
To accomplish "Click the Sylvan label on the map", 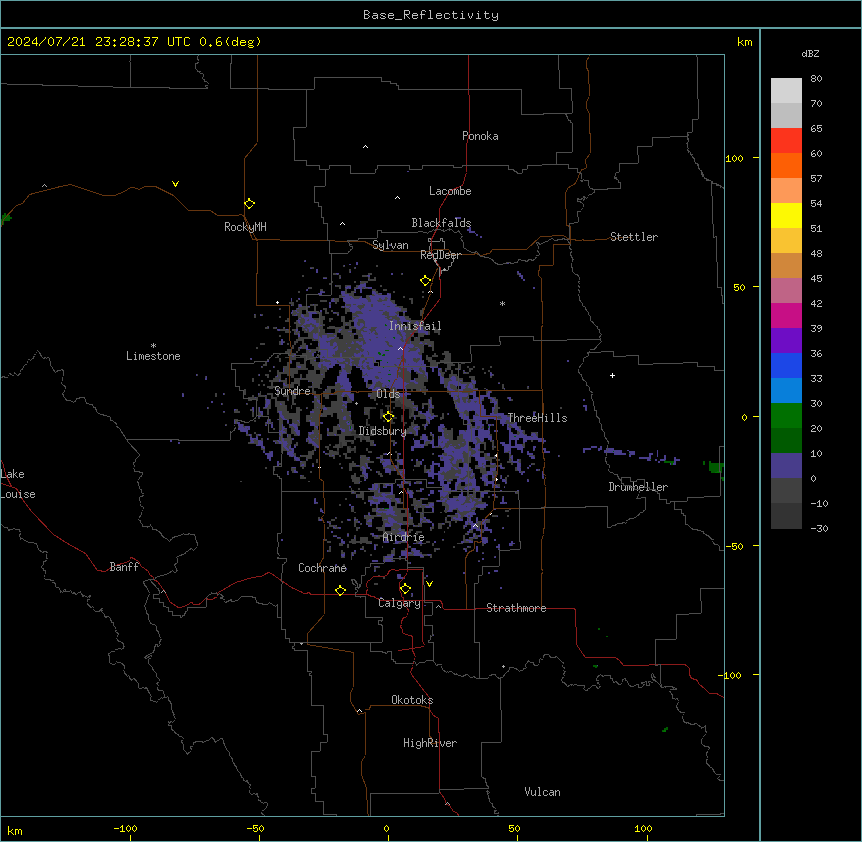I will point(390,245).
